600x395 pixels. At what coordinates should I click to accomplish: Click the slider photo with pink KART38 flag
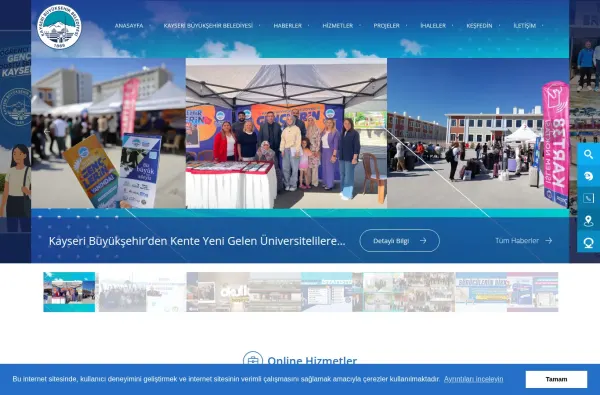(x=478, y=133)
